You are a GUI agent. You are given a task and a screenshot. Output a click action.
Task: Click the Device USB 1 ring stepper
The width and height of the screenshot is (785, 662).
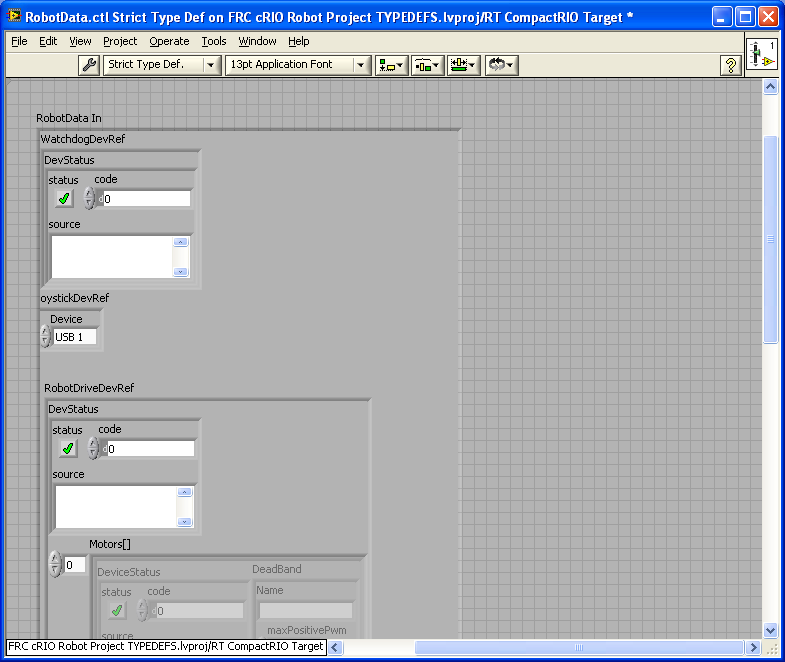[x=46, y=337]
